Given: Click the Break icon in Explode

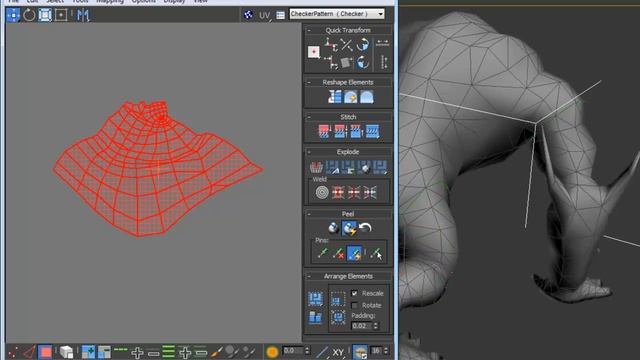Looking at the screenshot, I should [316, 167].
